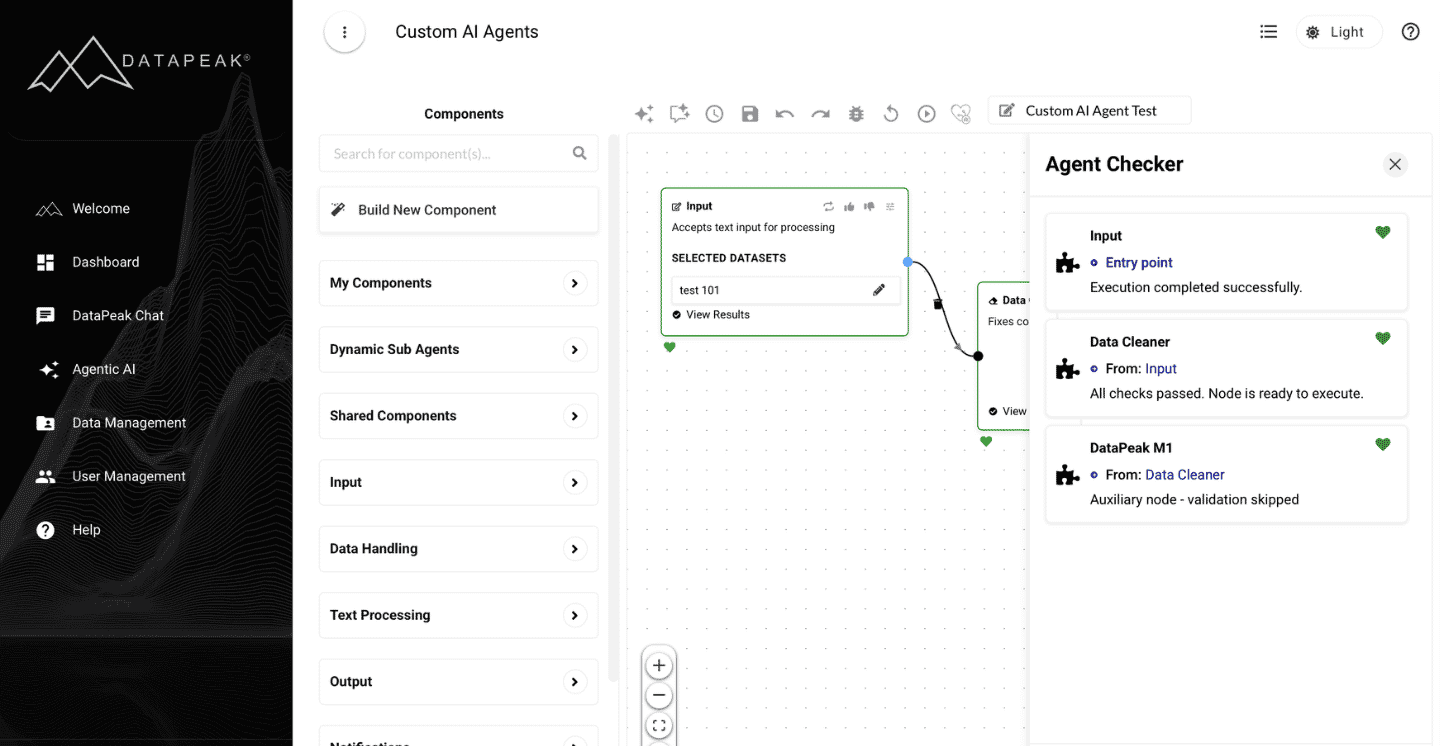
Task: Open the list view icon in top bar
Action: pyautogui.click(x=1268, y=32)
